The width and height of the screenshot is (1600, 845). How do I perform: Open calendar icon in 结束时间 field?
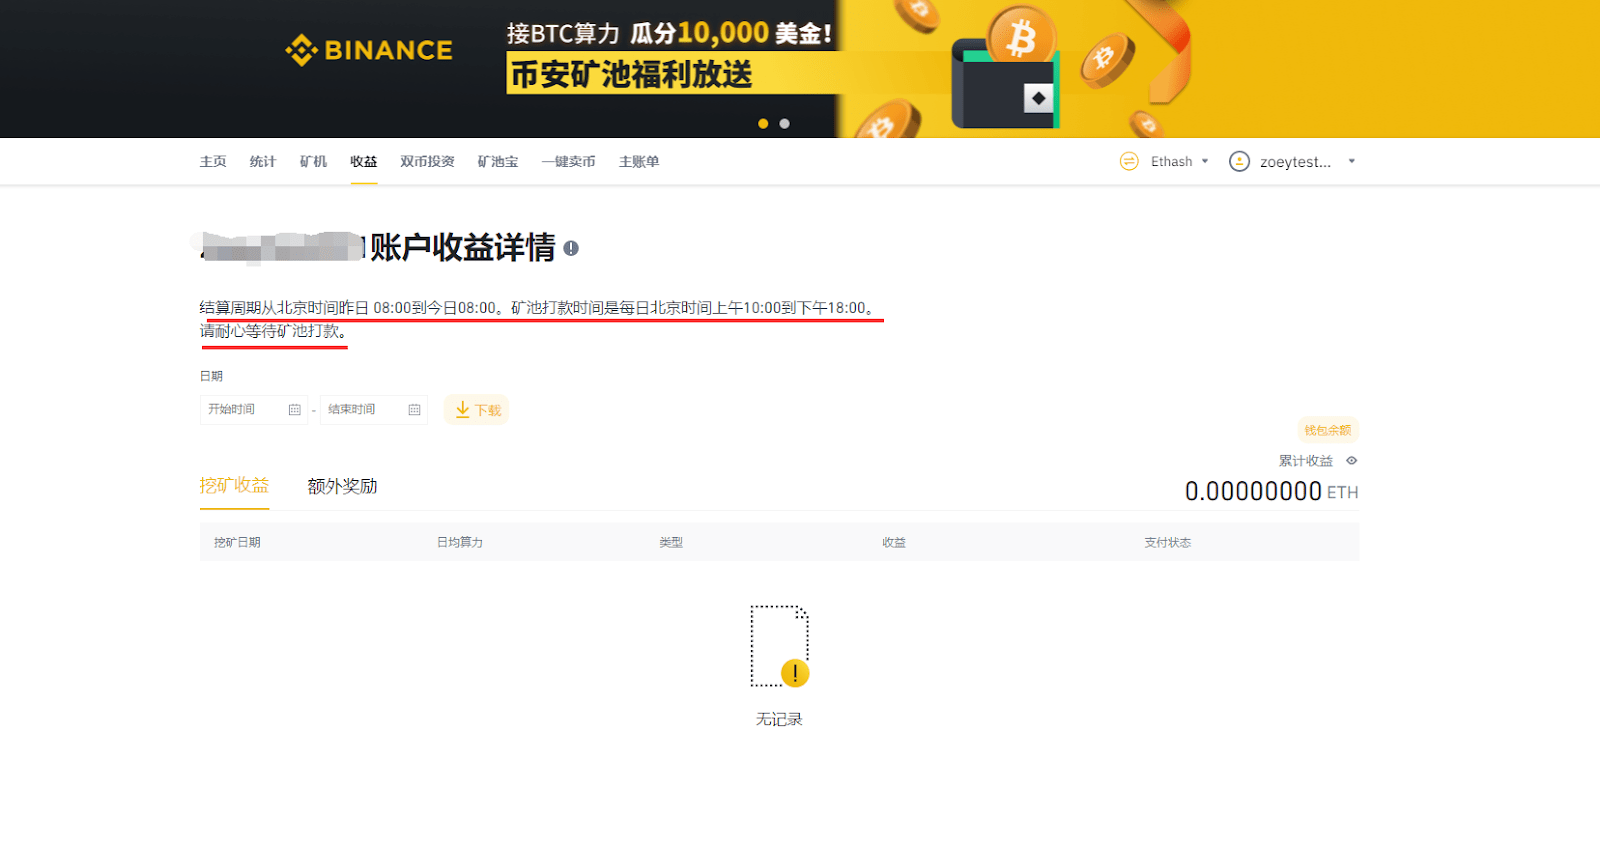click(415, 410)
